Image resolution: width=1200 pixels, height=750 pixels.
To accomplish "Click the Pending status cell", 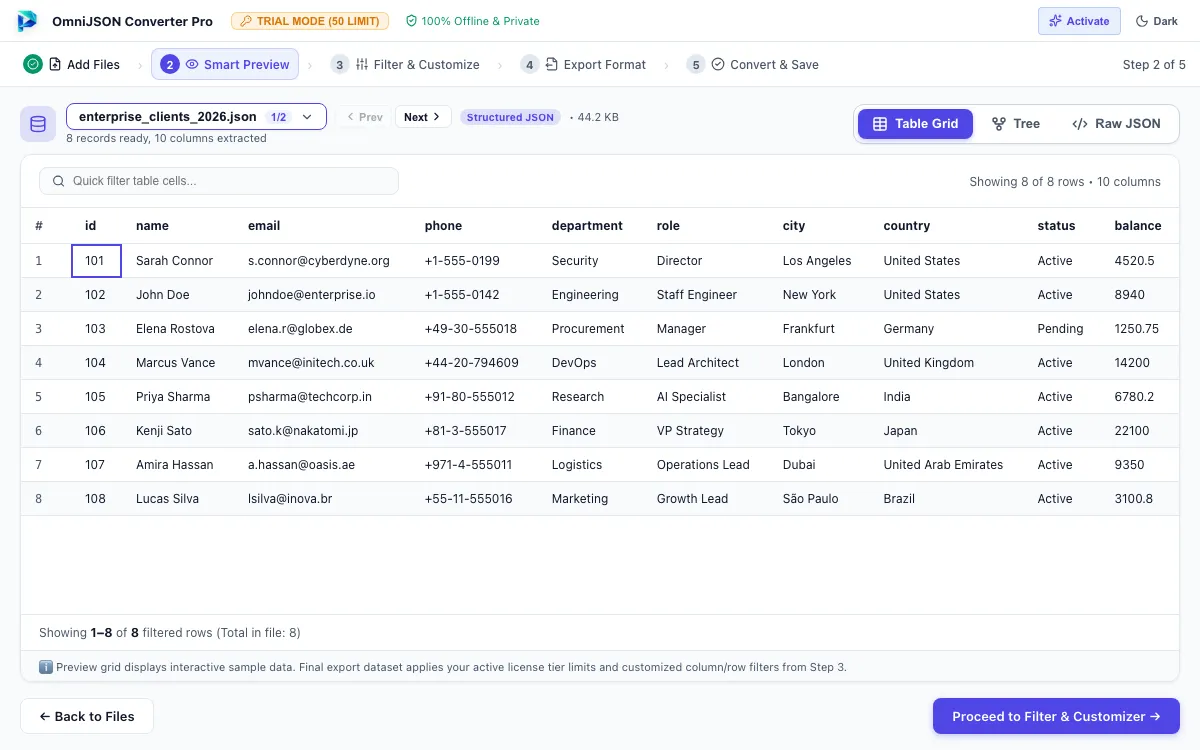I will pyautogui.click(x=1060, y=329).
